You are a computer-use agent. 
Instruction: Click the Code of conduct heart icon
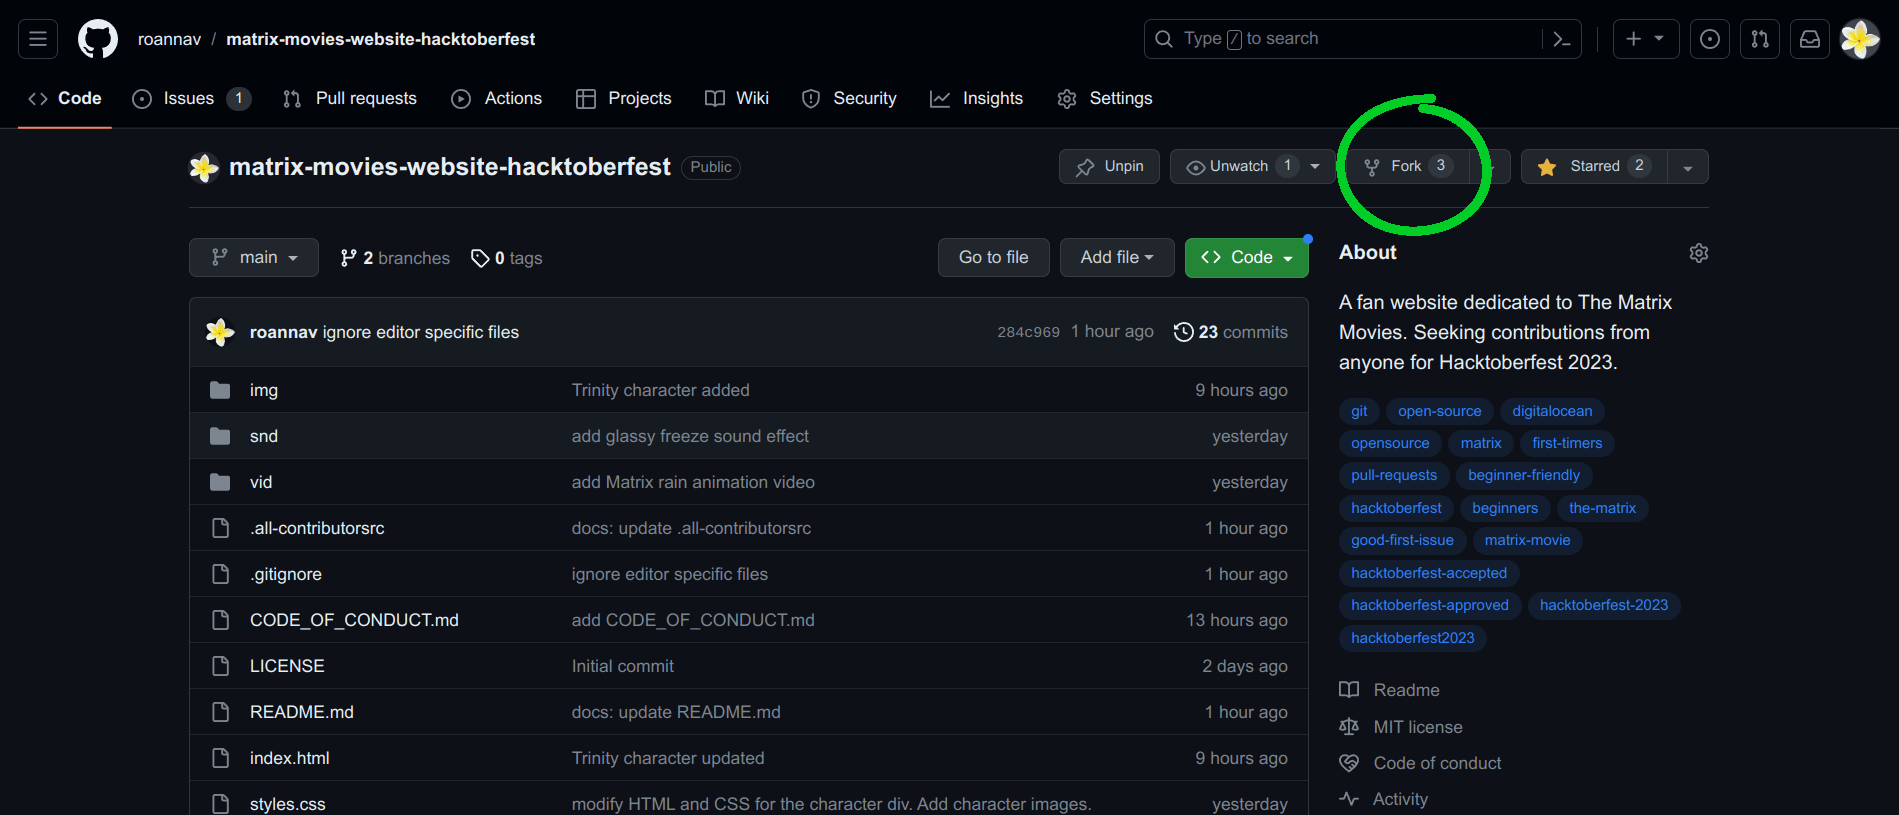coord(1349,763)
